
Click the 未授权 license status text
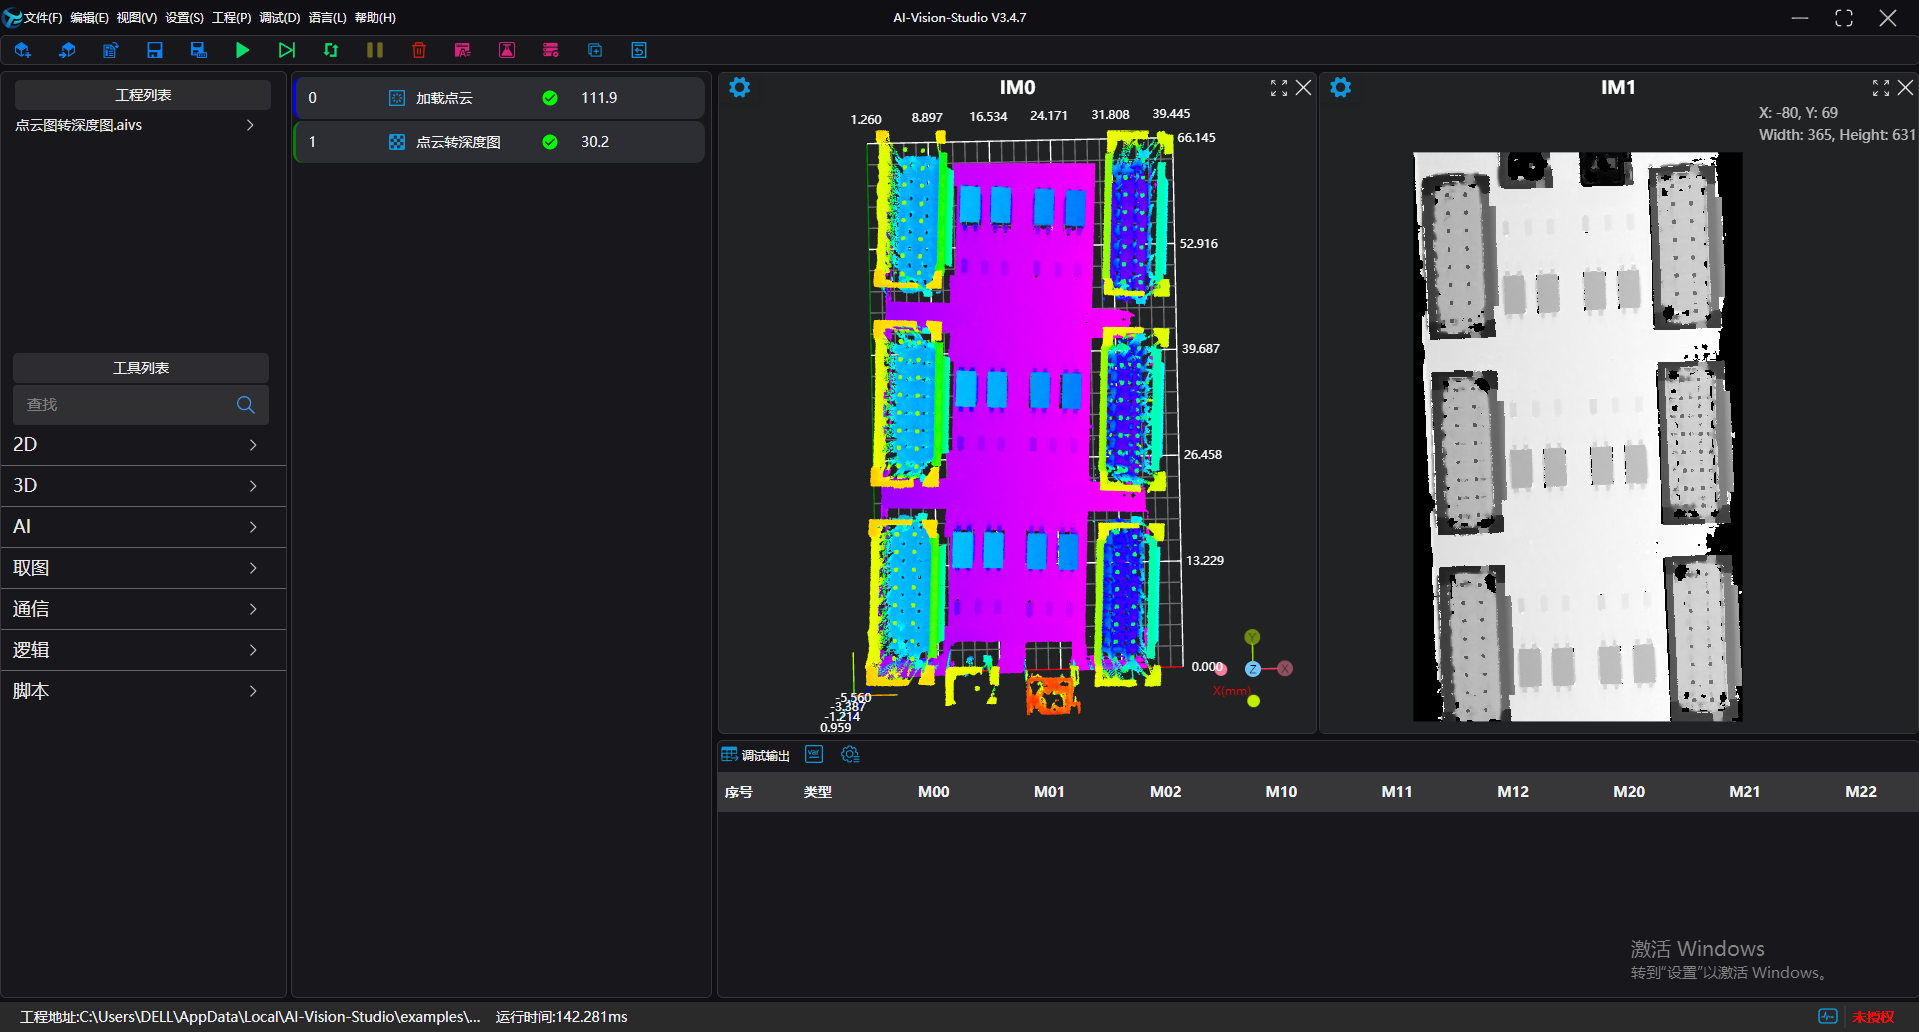(1873, 1017)
